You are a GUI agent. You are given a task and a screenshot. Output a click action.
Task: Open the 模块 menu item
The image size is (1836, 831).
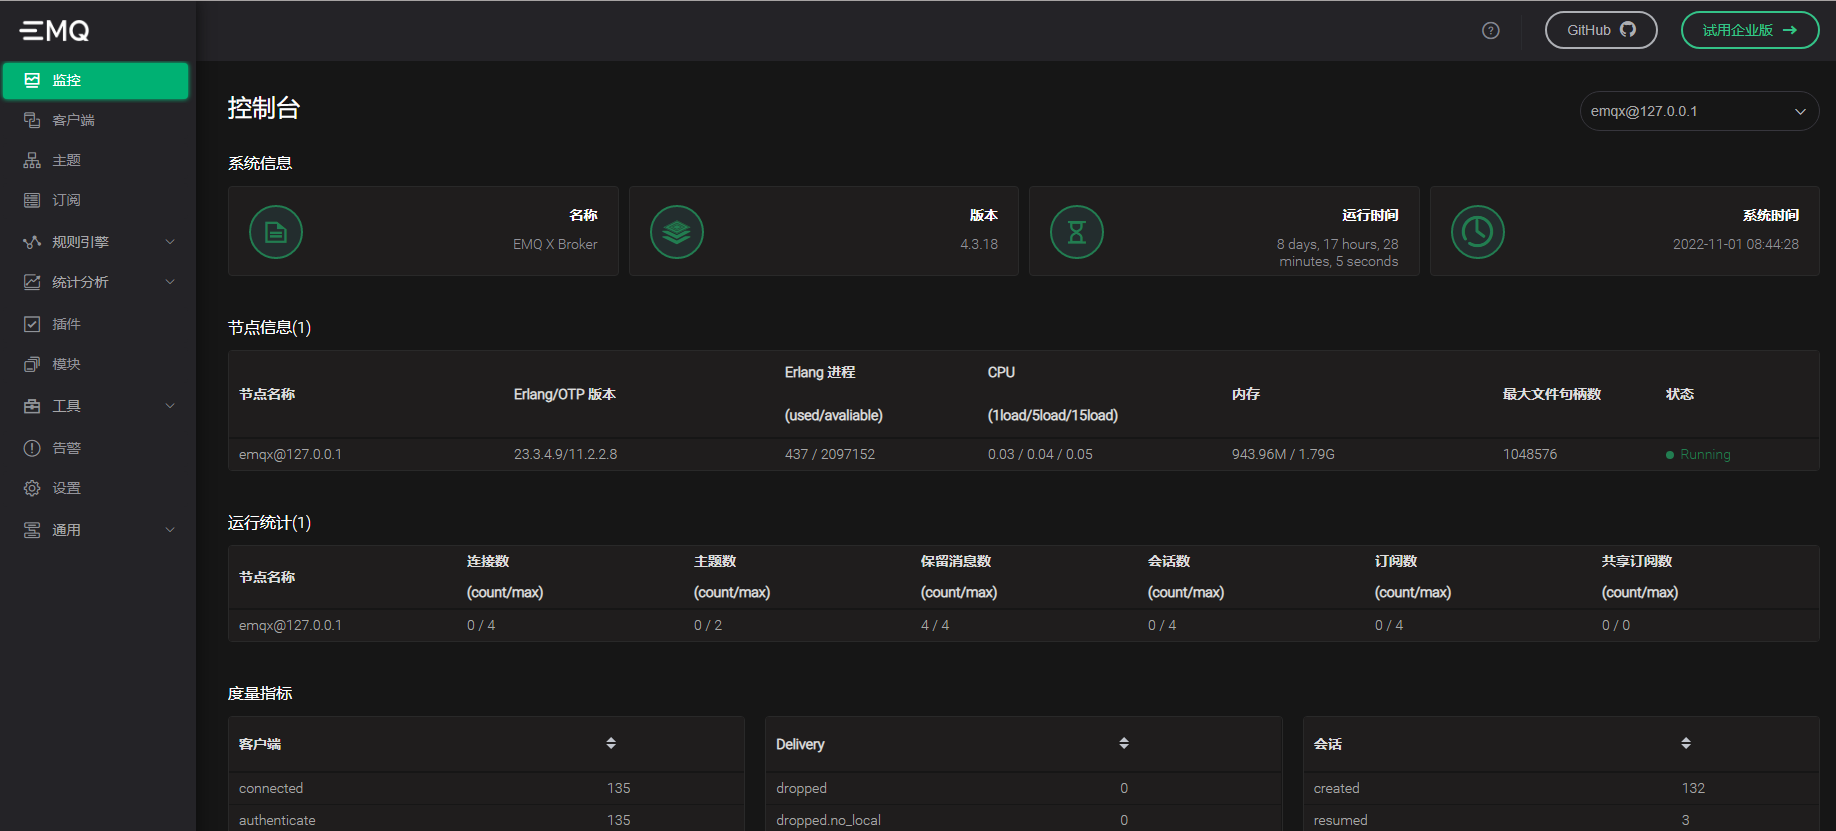[x=96, y=364]
